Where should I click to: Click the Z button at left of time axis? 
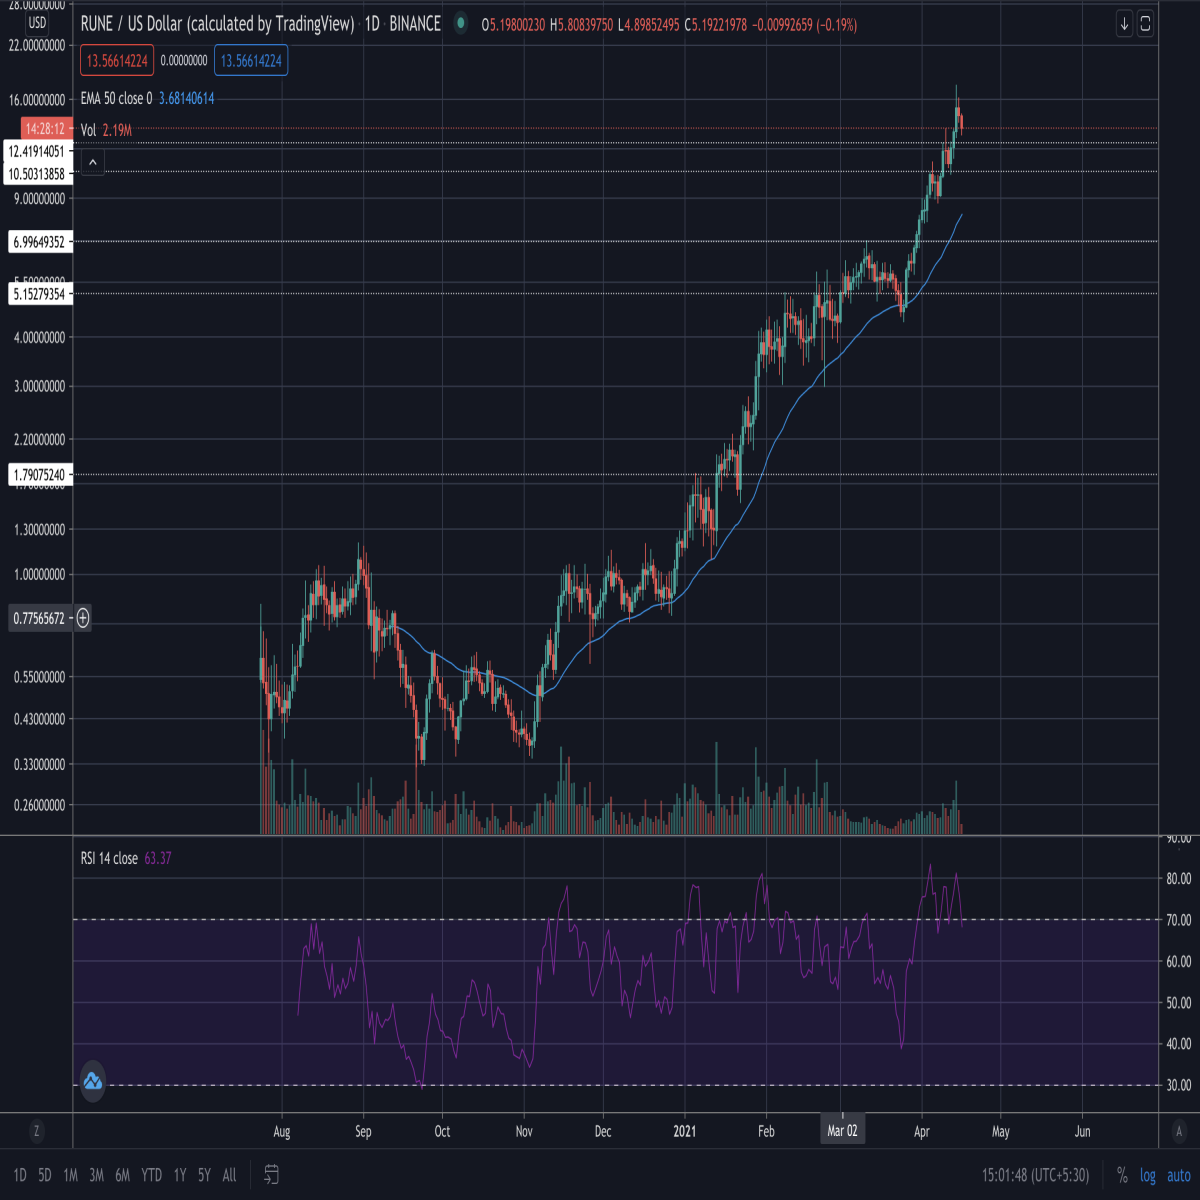point(36,1131)
